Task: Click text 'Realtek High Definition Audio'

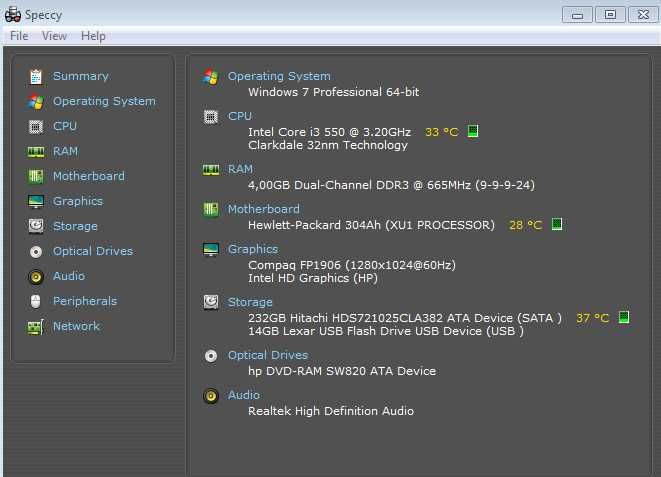Action: tap(331, 411)
